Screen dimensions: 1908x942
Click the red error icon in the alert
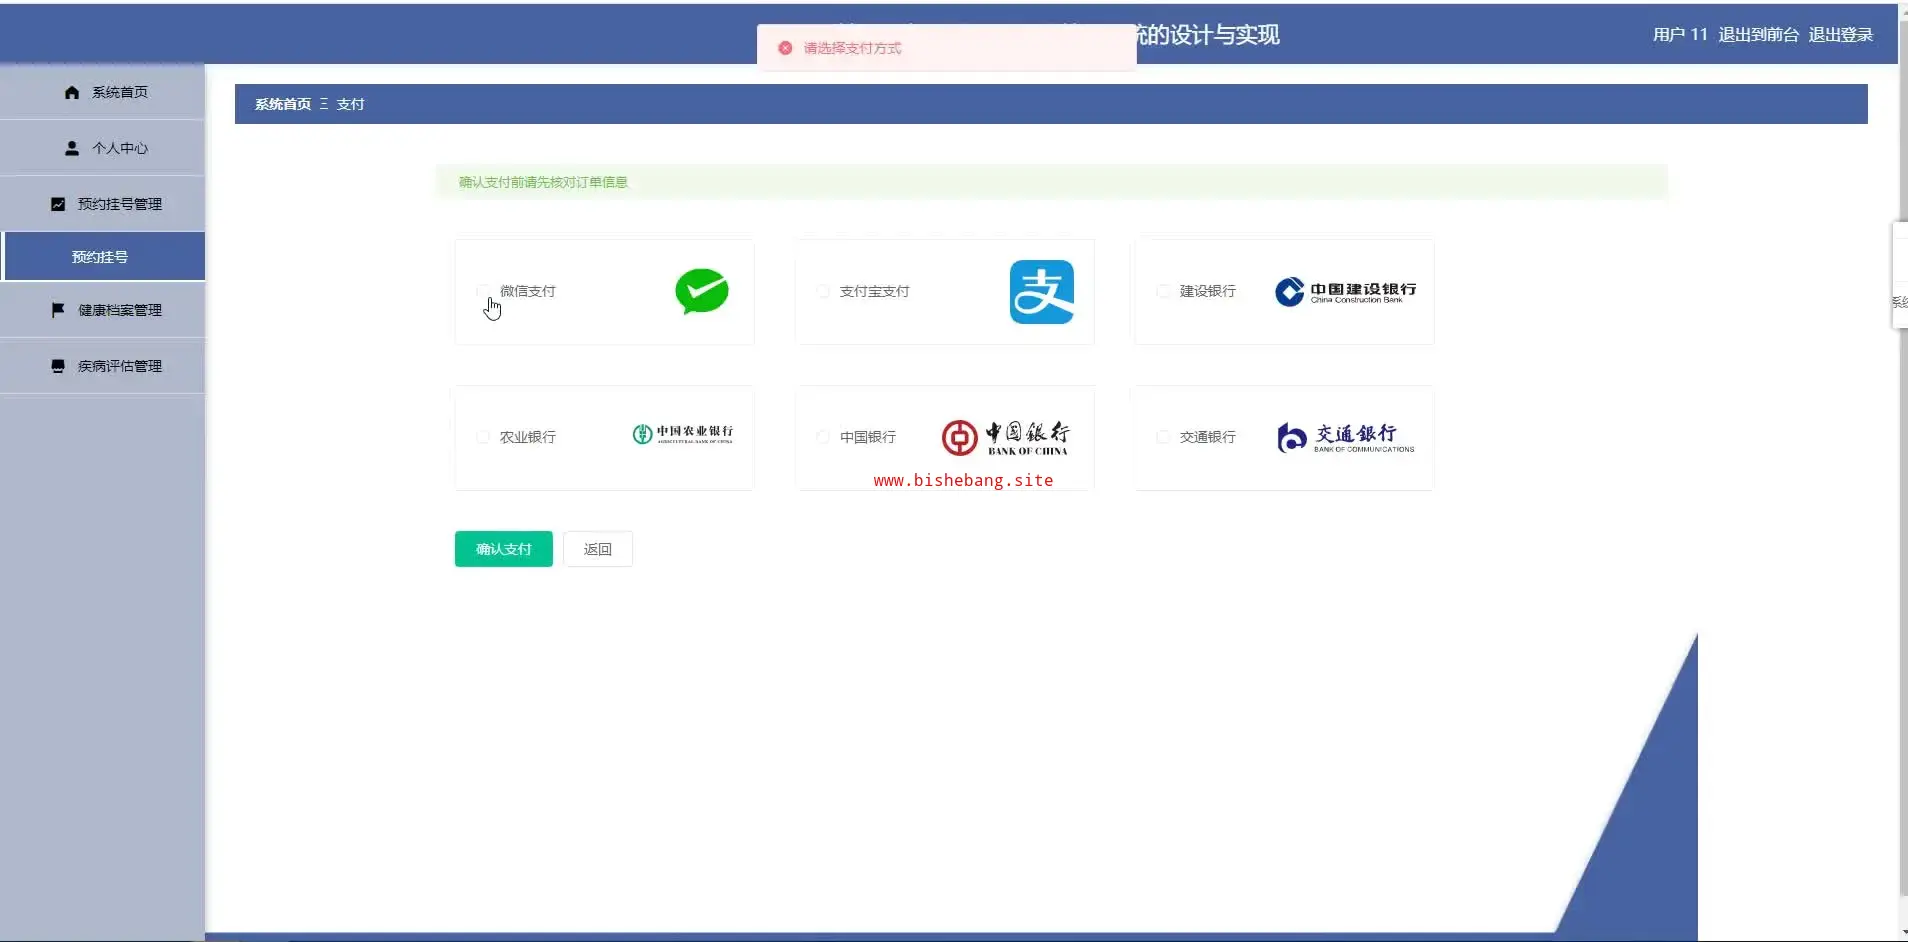(785, 48)
